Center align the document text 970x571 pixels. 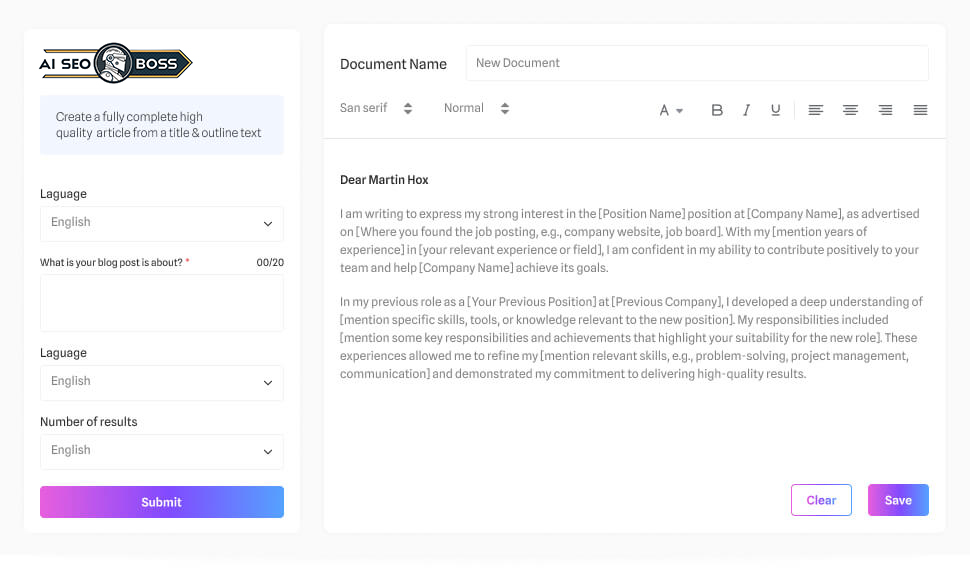click(x=850, y=110)
